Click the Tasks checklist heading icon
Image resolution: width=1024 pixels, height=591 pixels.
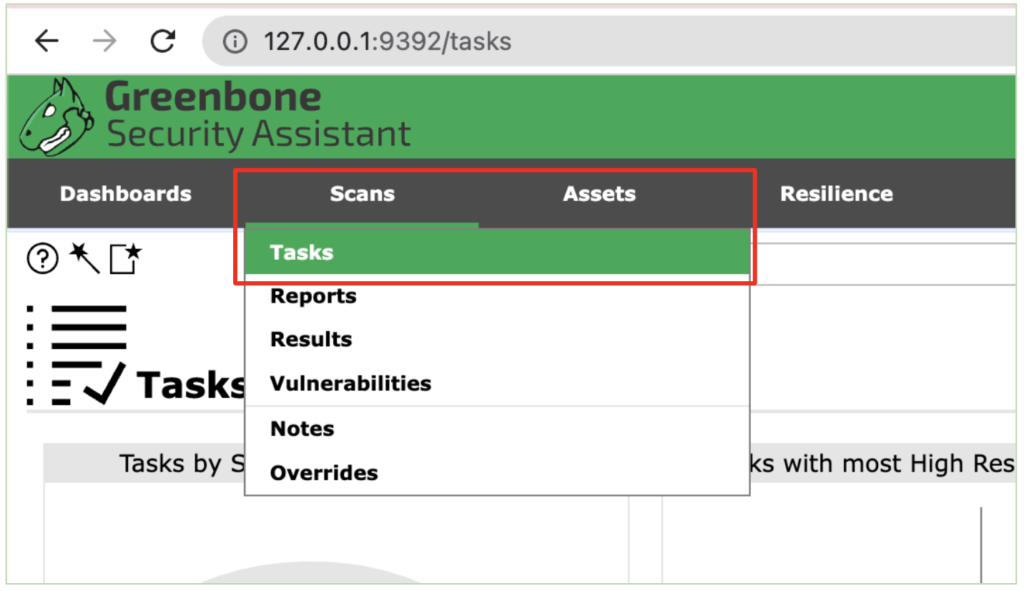(76, 355)
